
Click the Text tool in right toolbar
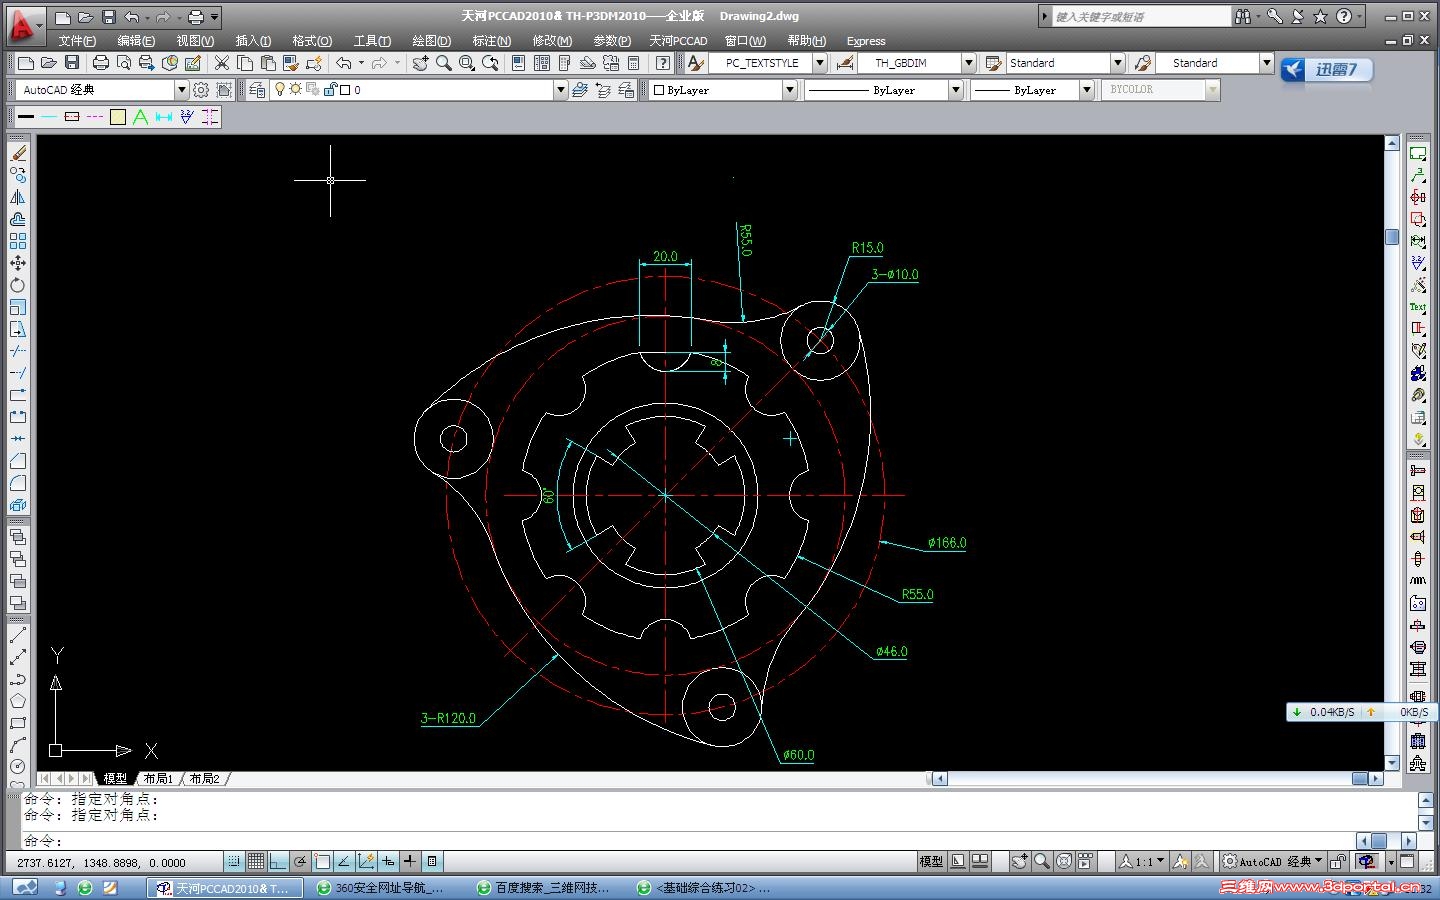click(x=1417, y=307)
